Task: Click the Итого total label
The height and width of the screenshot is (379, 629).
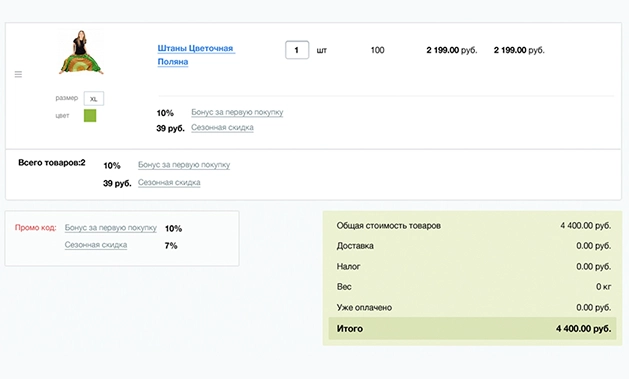Action: click(350, 329)
